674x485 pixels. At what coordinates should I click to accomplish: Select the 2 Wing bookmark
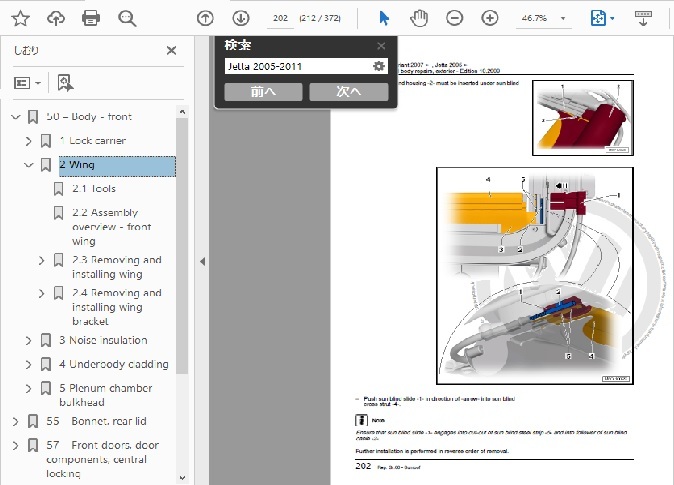[x=117, y=166]
